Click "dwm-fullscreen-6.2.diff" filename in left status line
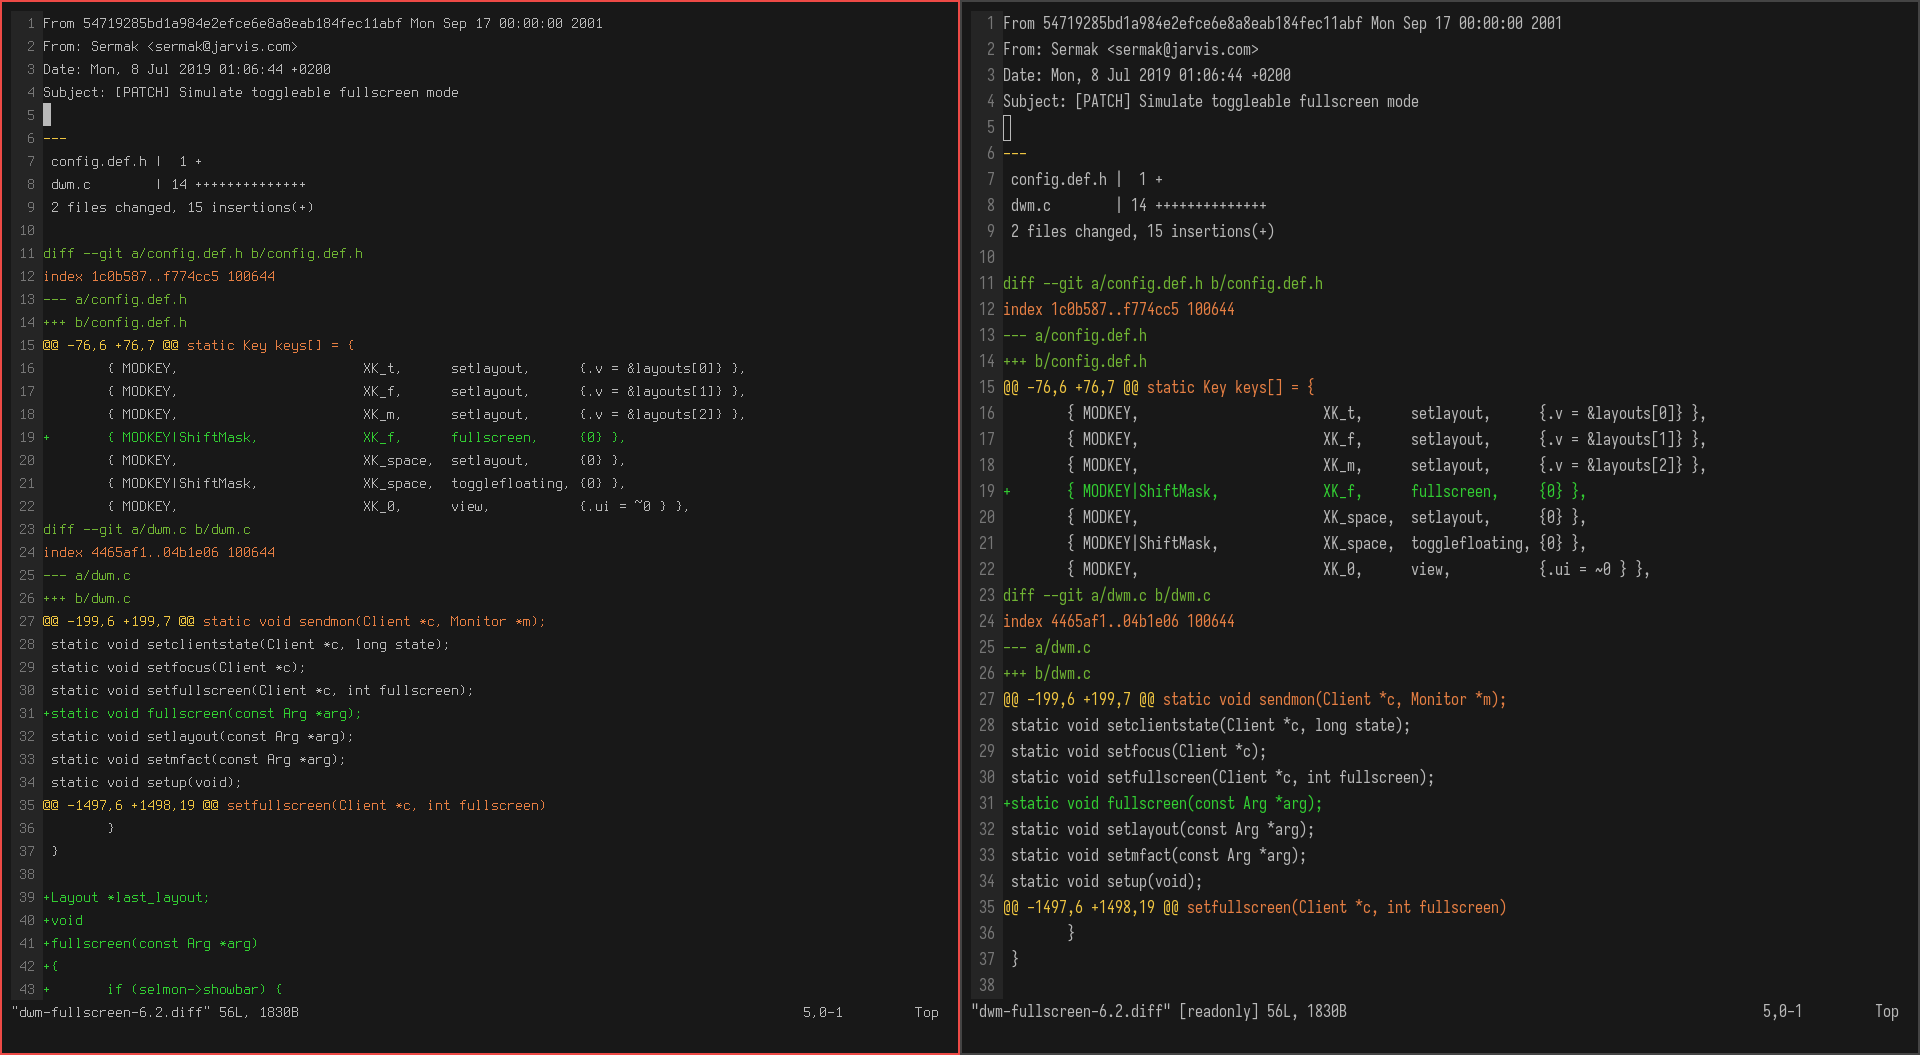 (111, 1012)
